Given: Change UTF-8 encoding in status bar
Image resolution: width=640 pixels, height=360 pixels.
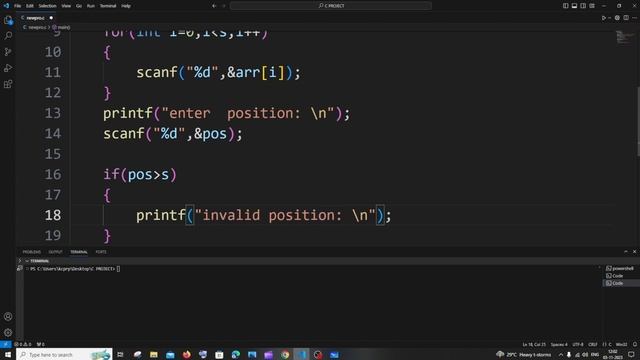Looking at the screenshot, I should (578, 344).
